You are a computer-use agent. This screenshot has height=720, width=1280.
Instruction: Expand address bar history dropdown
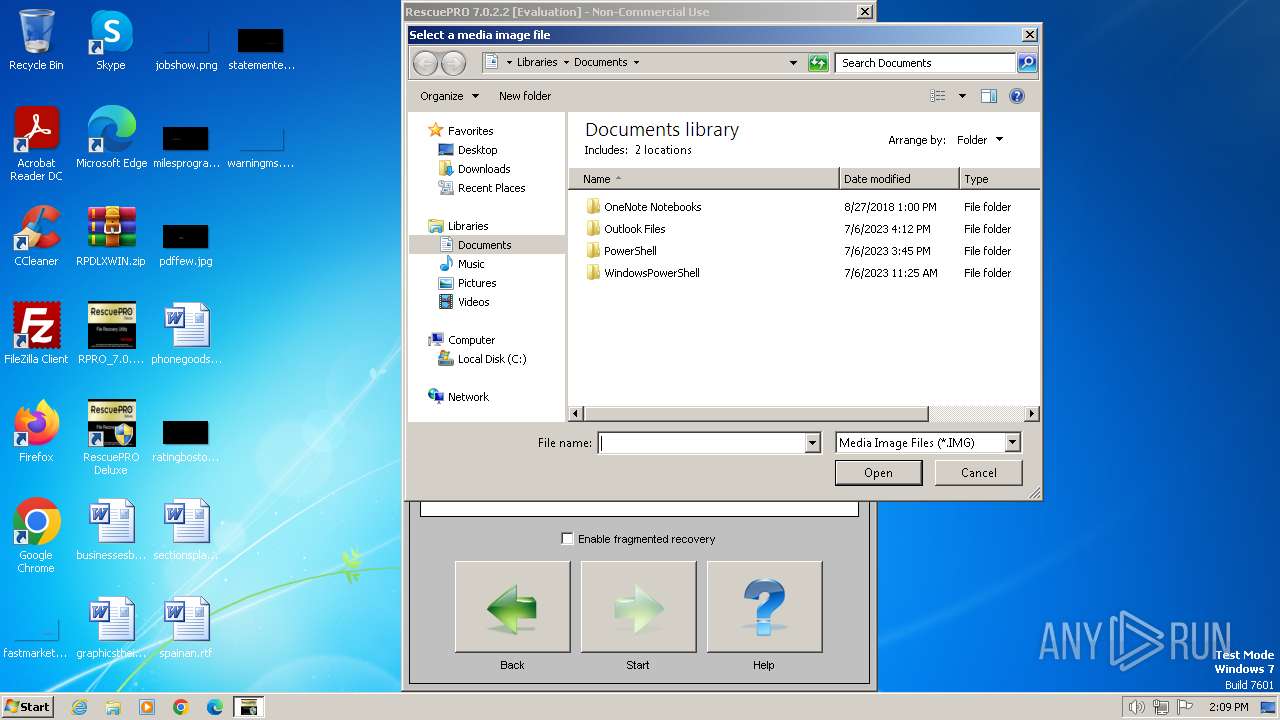pos(793,63)
